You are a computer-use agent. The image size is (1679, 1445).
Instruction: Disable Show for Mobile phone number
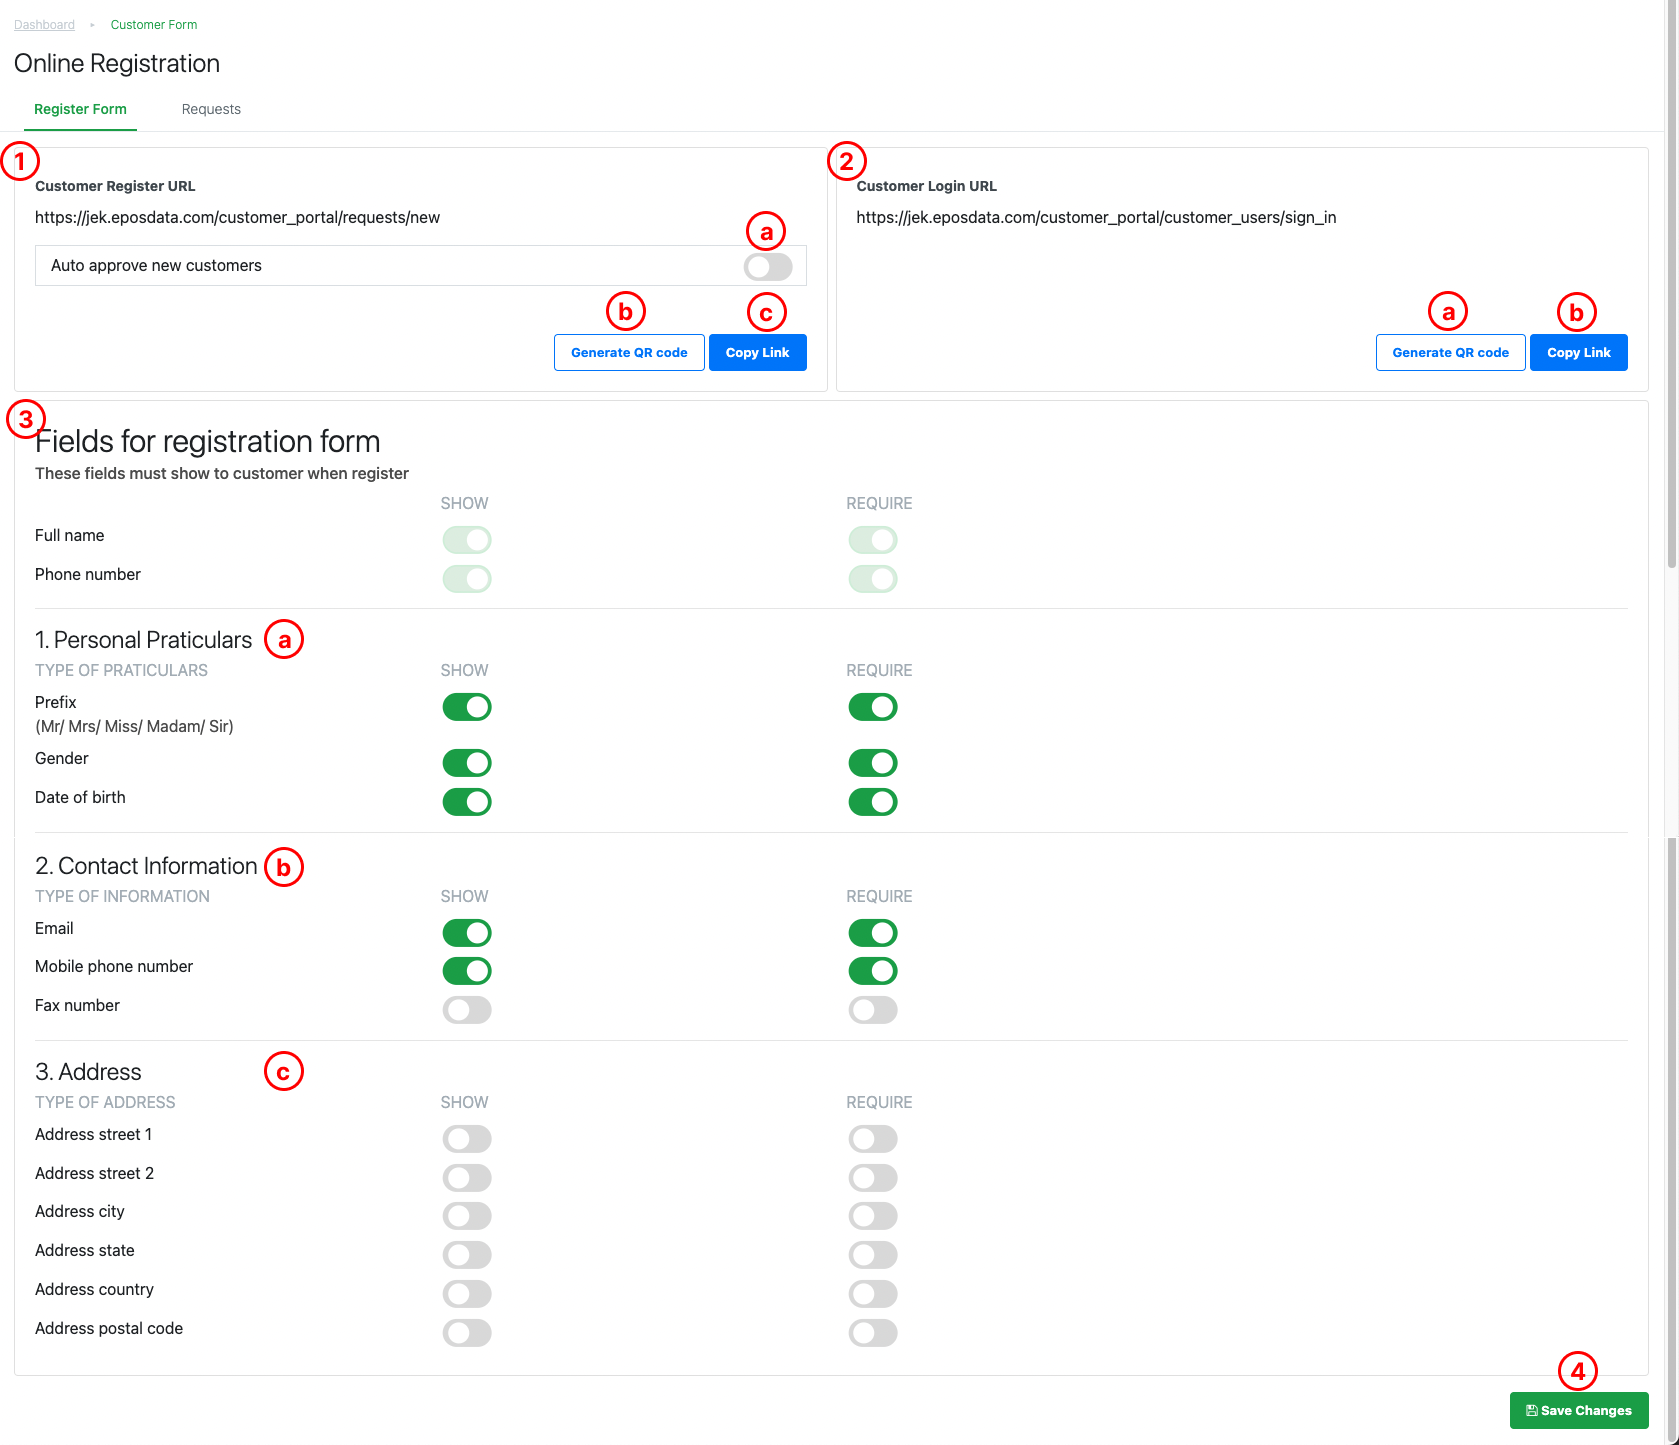[x=467, y=971]
